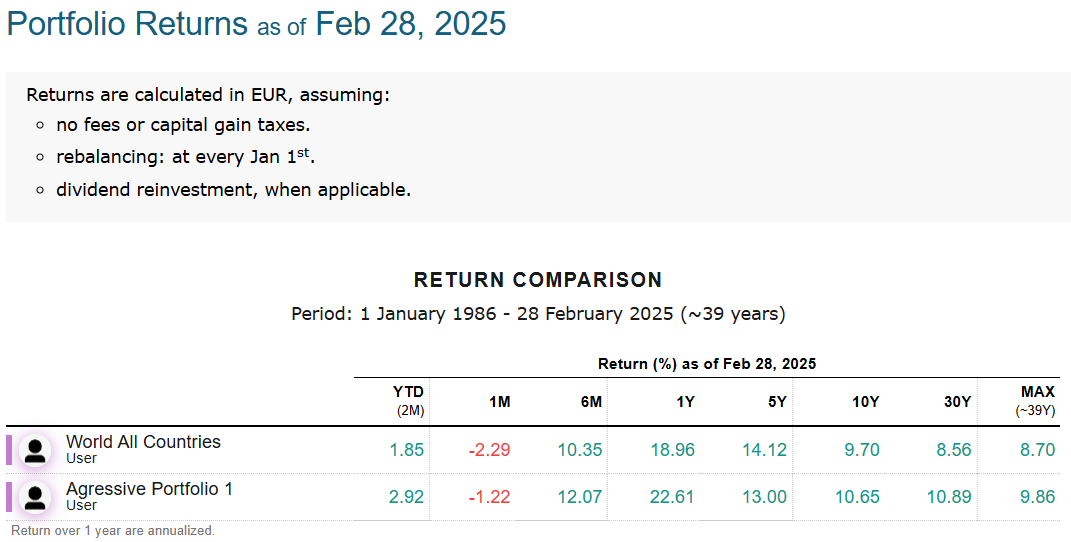Click Agressive Portfolio 1 1M value -1.22
The image size is (1071, 542).
489,497
